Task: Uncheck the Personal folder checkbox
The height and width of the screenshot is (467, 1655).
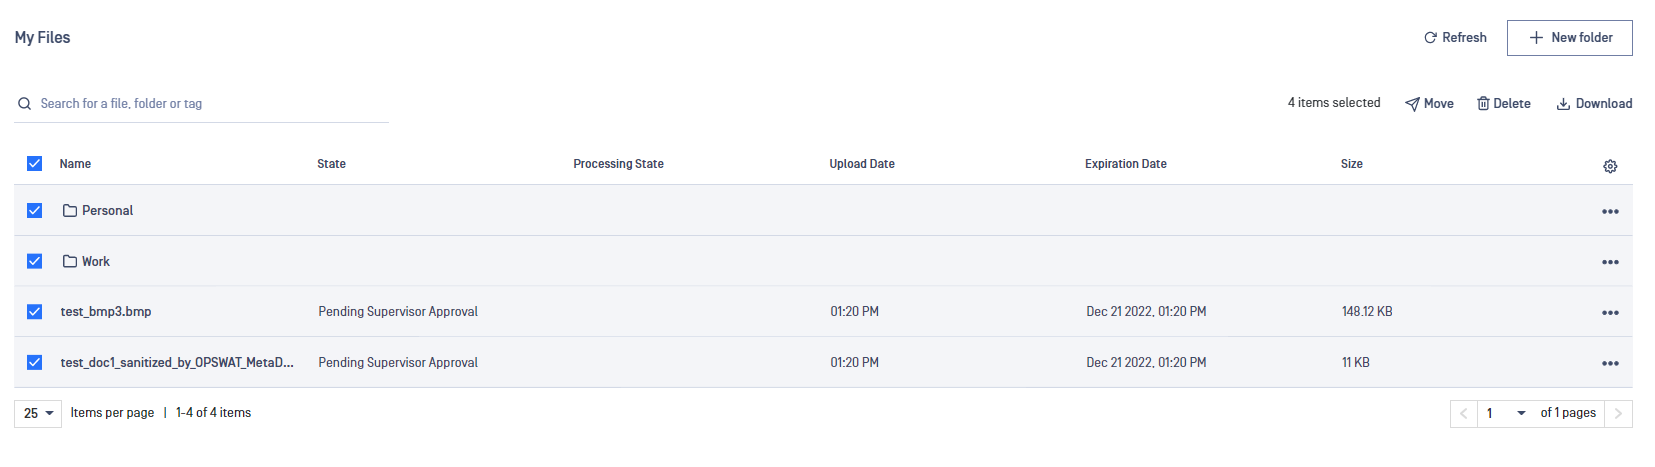Action: pos(35,210)
